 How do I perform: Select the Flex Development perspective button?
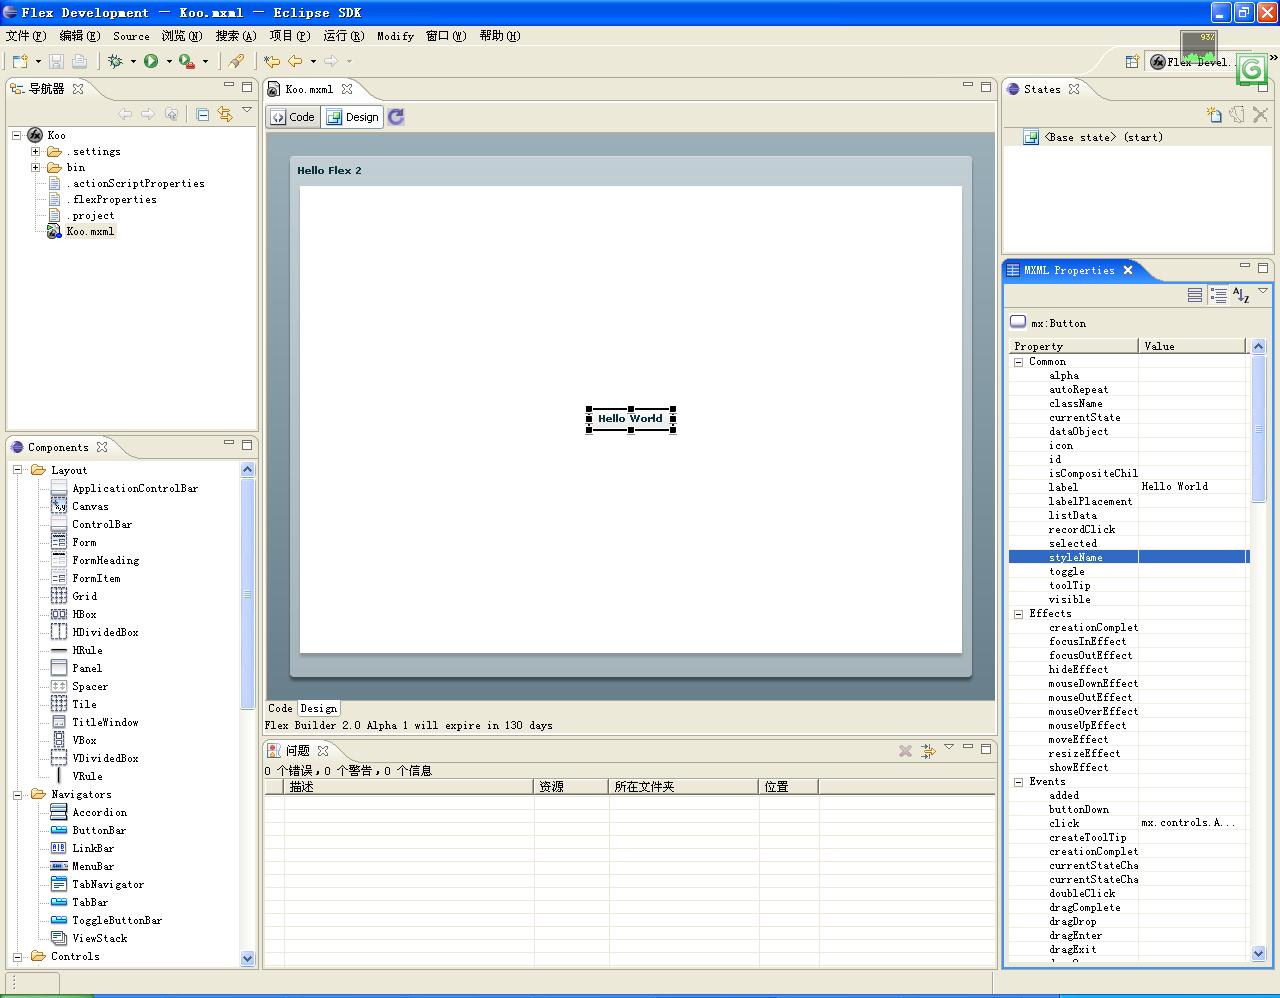[1190, 61]
